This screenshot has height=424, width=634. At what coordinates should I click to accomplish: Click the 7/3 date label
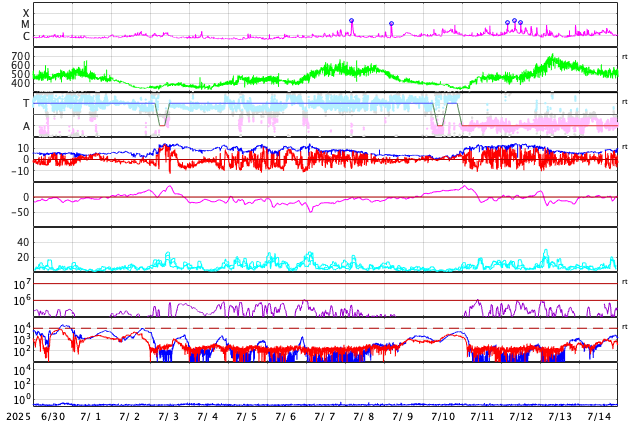pos(168,417)
